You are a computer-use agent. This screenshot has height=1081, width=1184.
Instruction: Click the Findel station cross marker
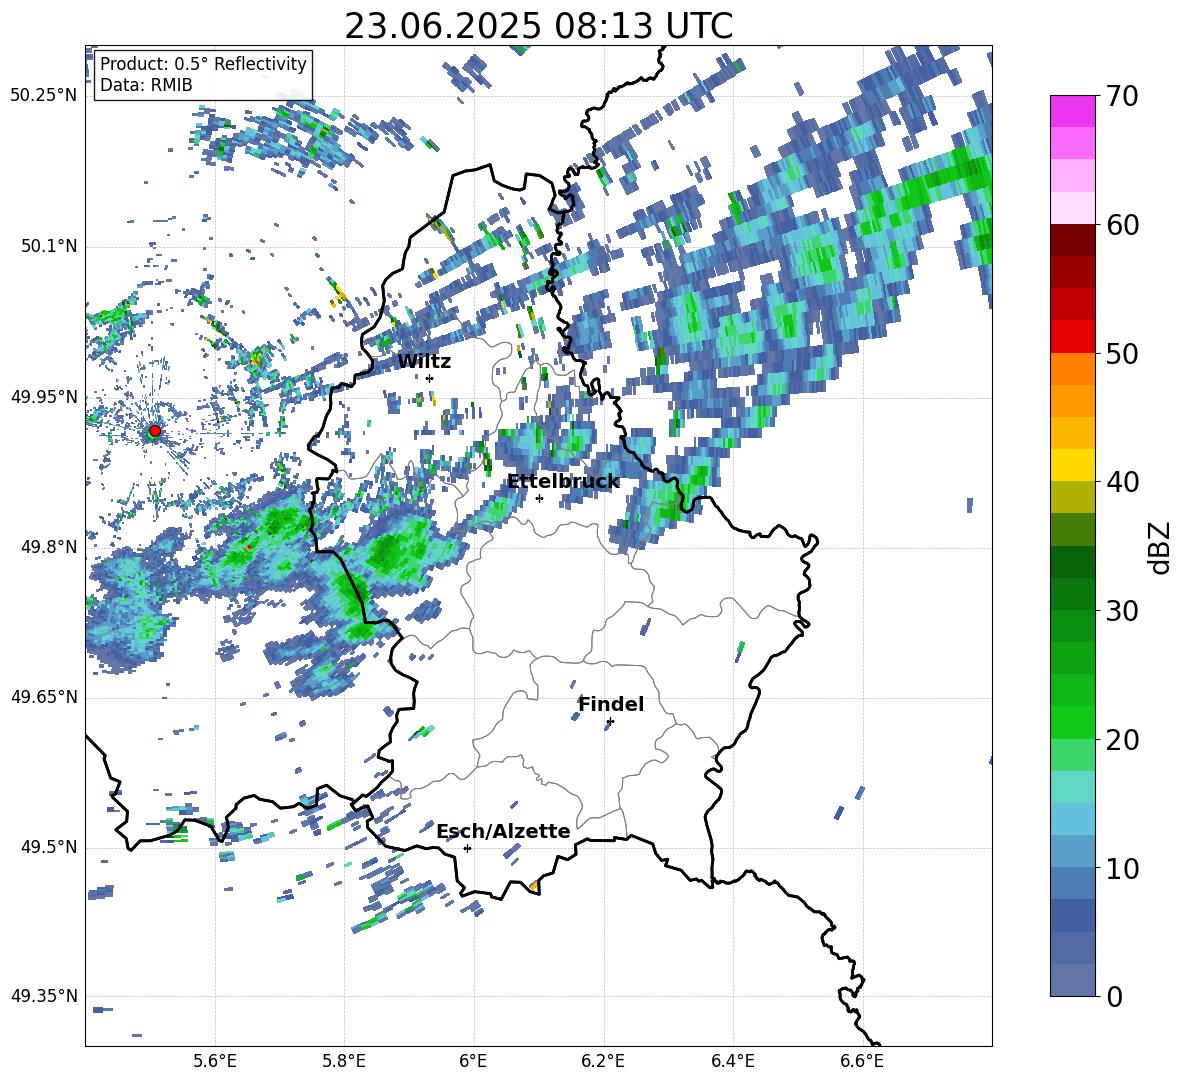click(x=610, y=722)
